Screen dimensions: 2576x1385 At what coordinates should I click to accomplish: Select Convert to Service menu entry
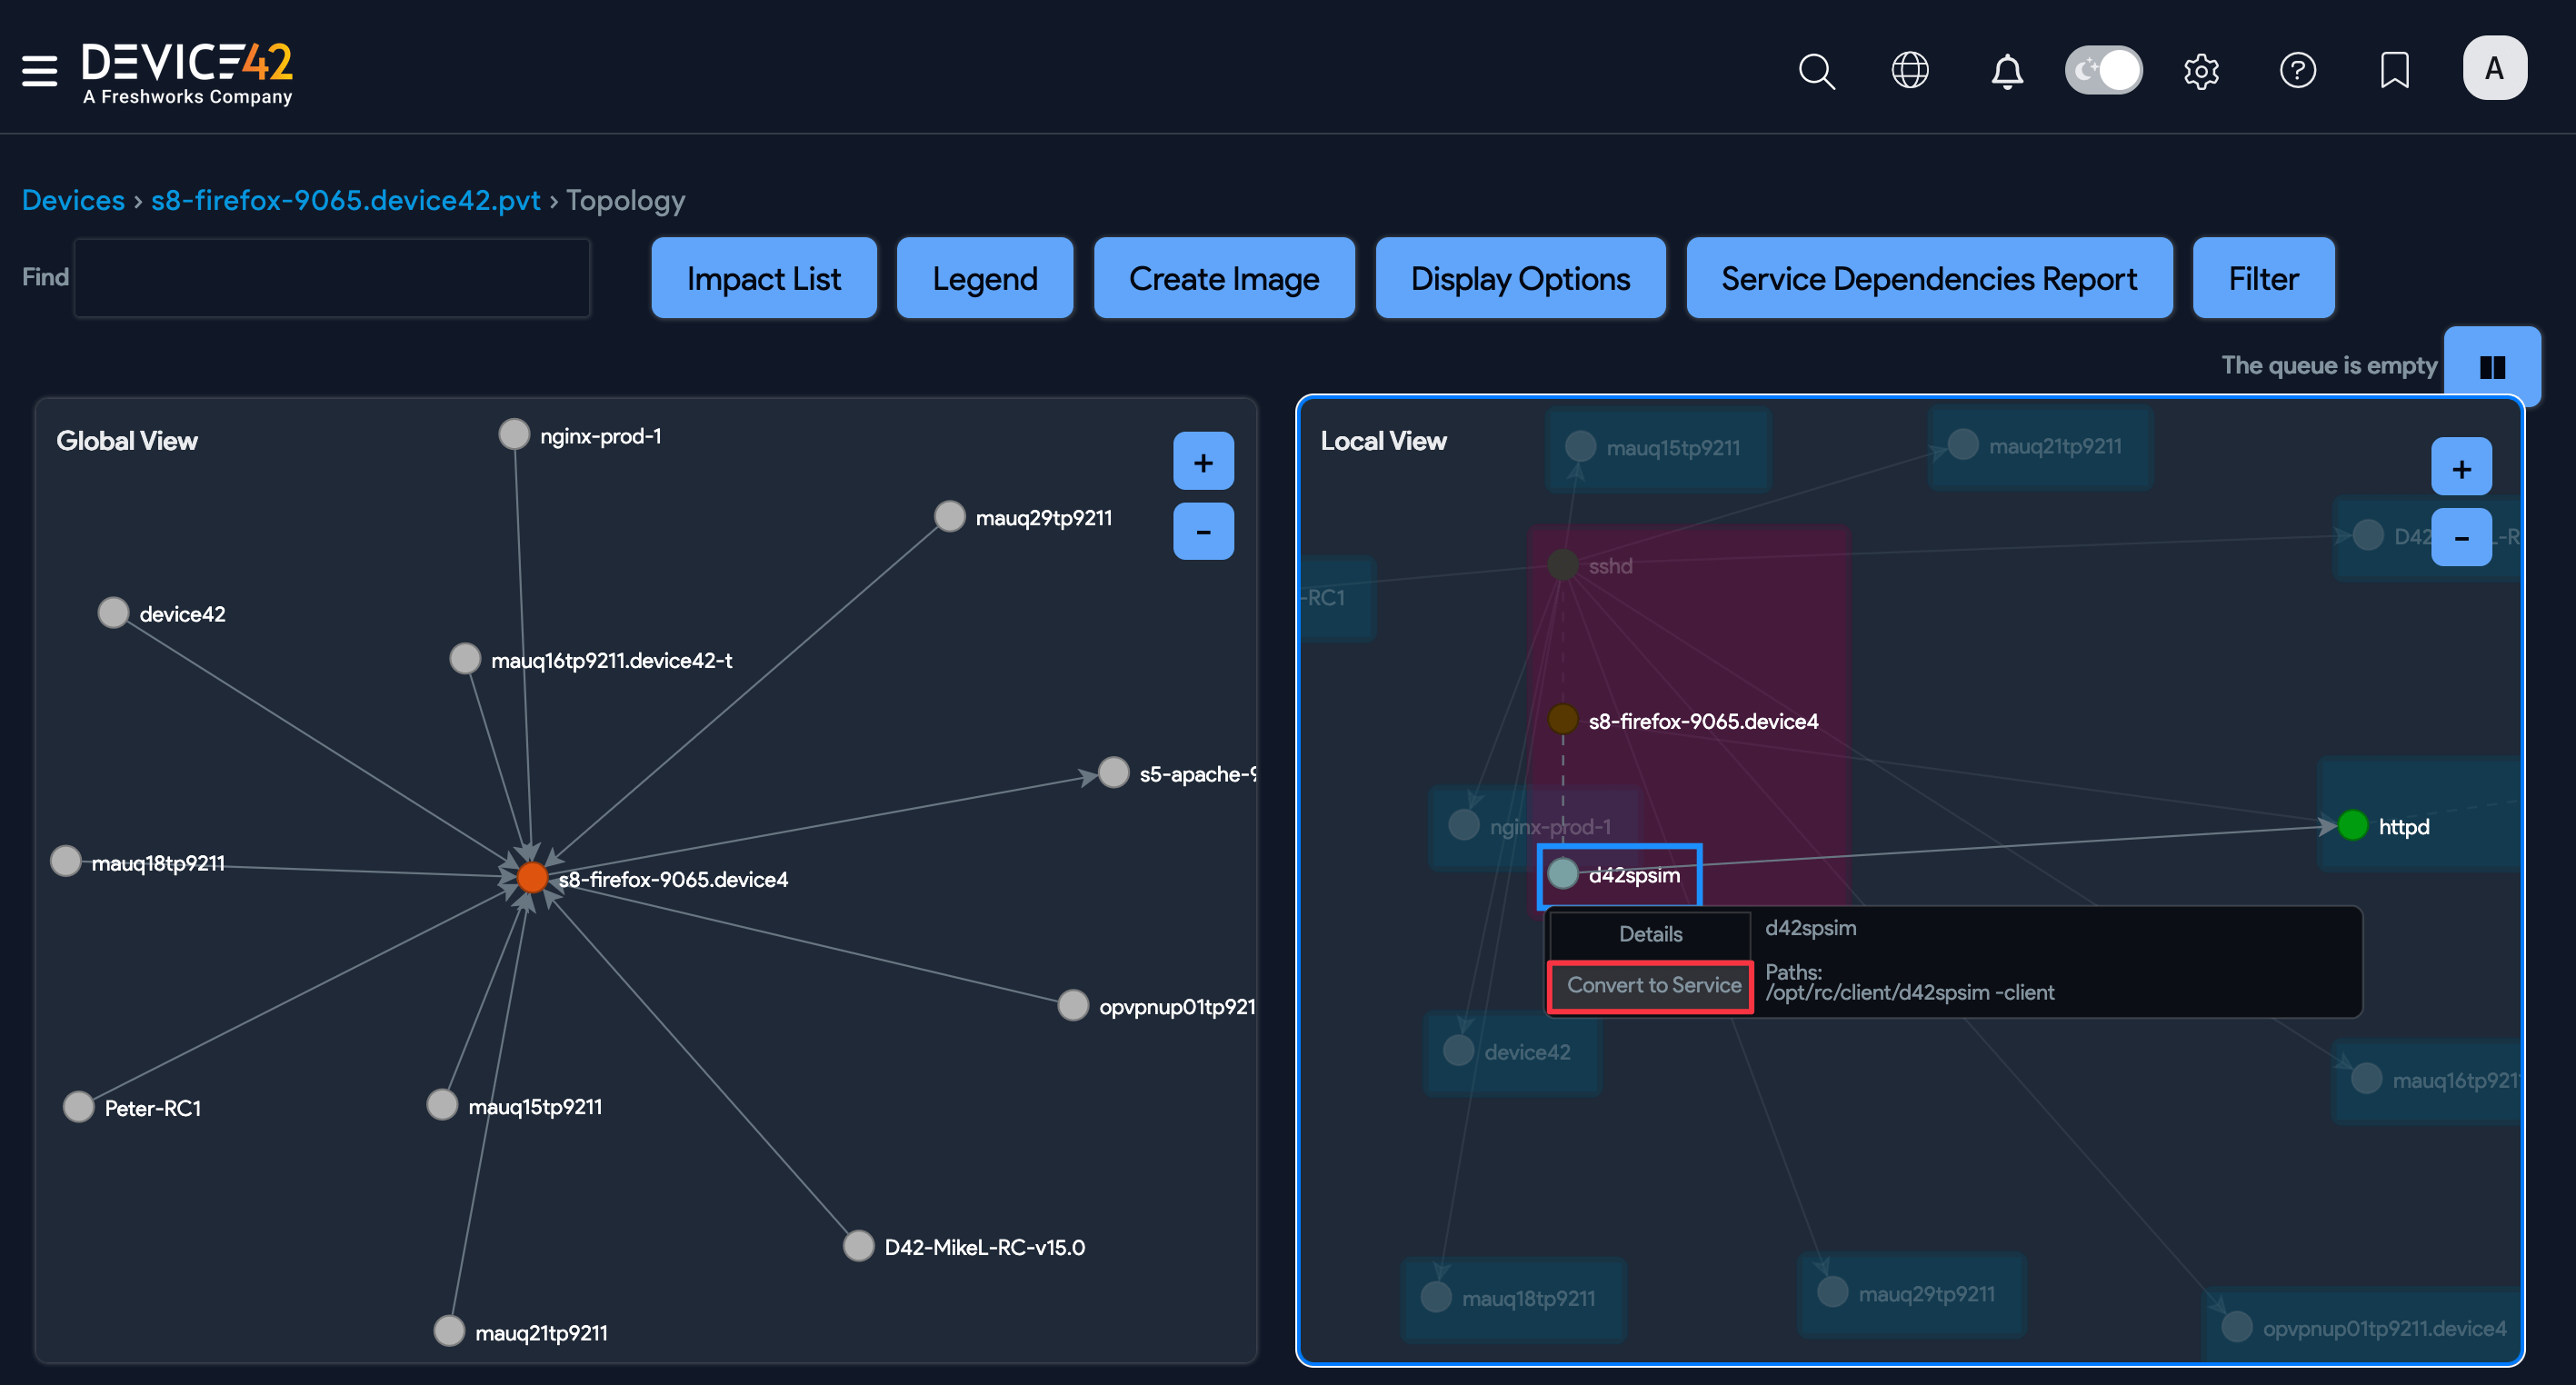(1651, 986)
